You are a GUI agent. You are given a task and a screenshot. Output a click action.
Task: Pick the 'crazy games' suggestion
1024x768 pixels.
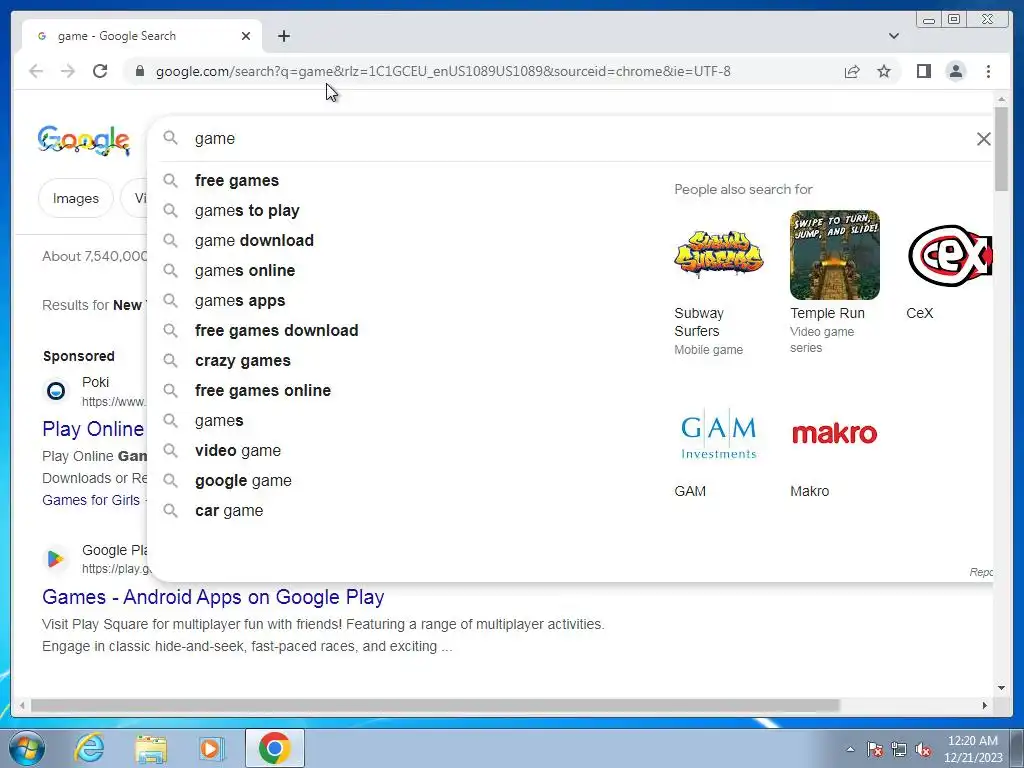click(x=243, y=360)
